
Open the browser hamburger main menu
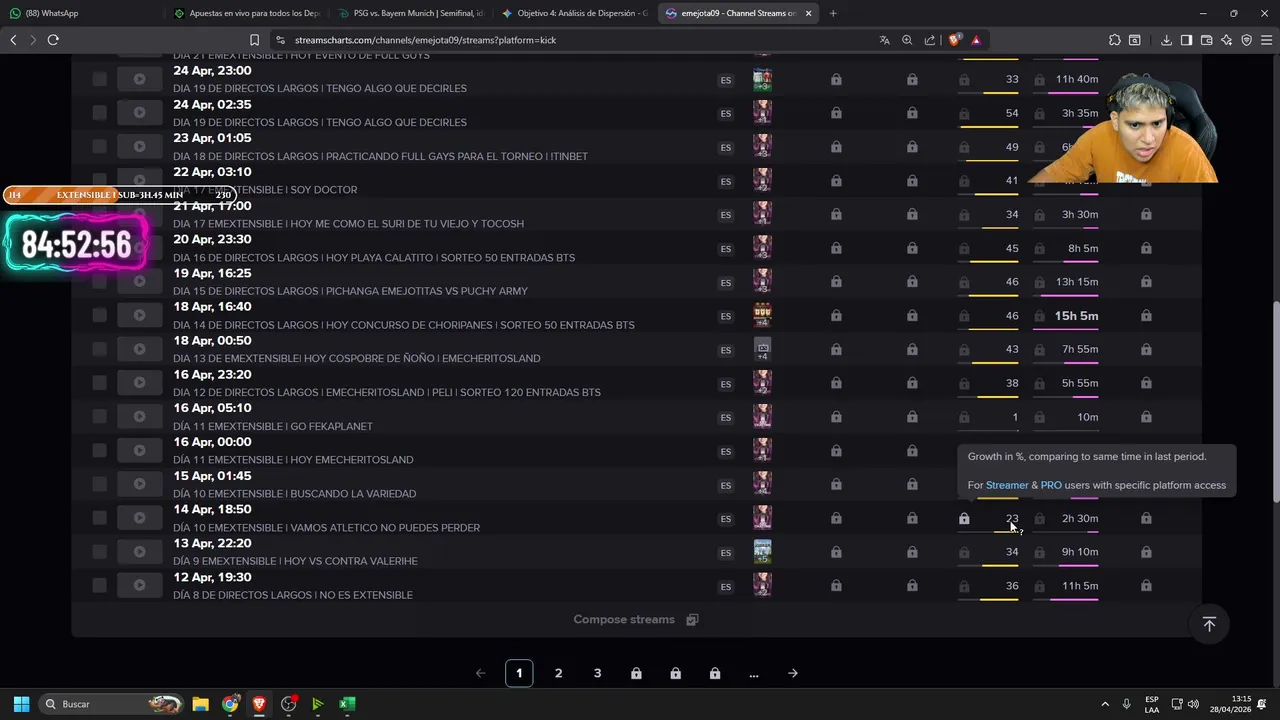1266,40
